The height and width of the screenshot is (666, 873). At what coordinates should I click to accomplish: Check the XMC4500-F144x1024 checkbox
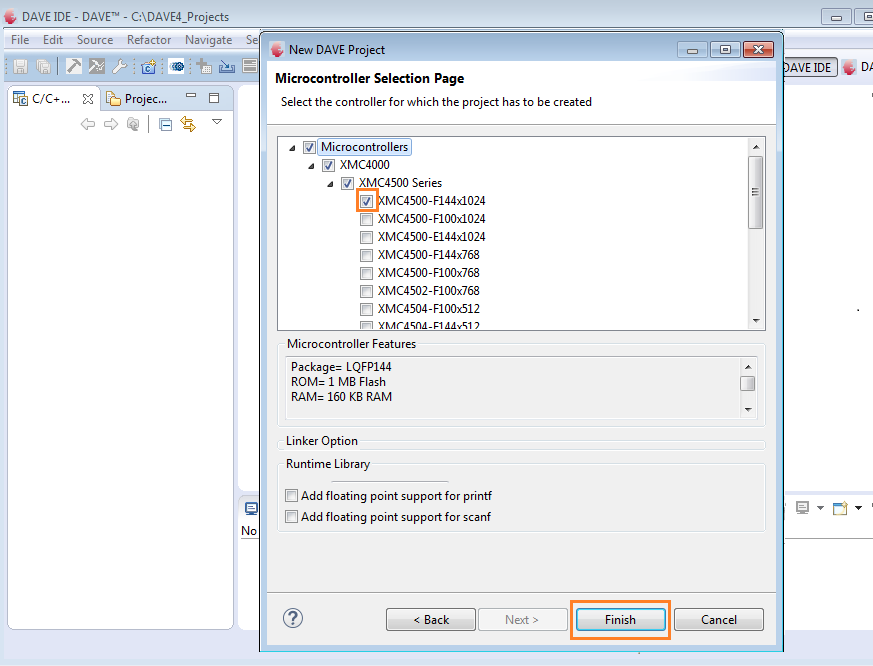[366, 201]
